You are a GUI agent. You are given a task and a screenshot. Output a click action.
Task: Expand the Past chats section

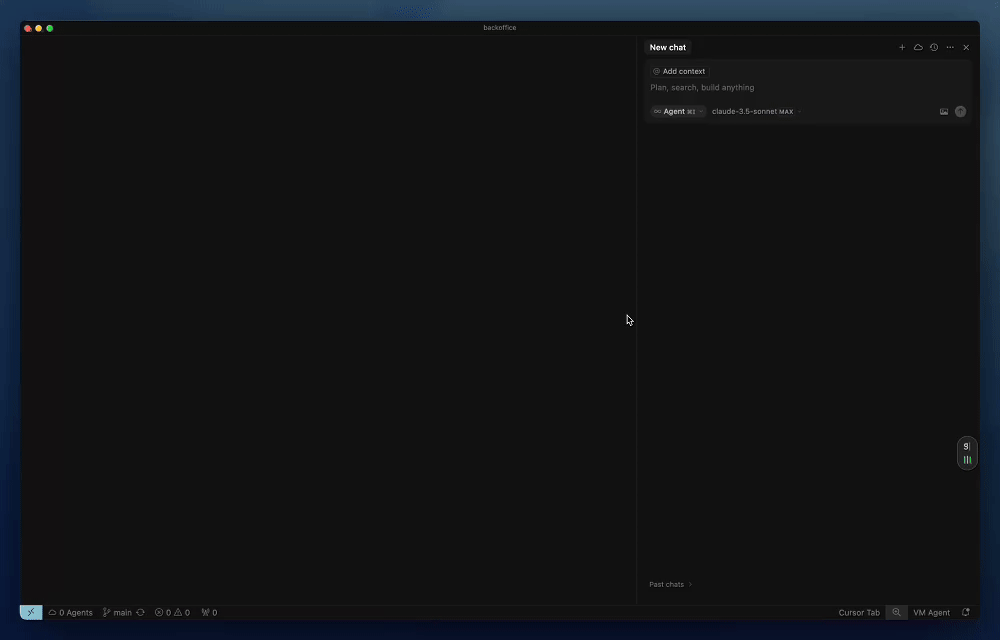pyautogui.click(x=670, y=584)
